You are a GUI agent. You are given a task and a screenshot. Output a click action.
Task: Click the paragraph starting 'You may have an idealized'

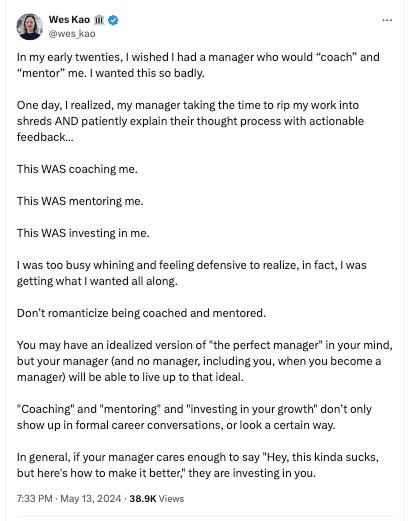[x=205, y=361]
